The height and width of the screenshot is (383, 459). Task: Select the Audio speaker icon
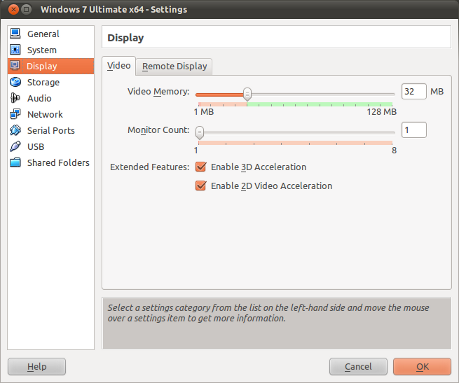[x=15, y=98]
